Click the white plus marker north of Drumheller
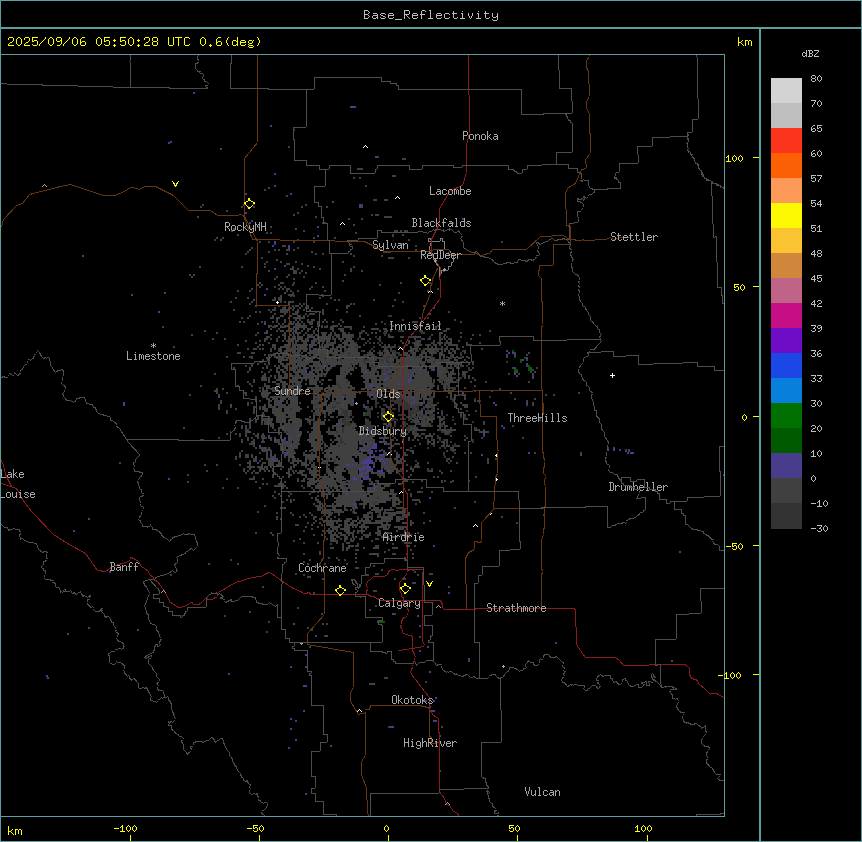 [612, 375]
